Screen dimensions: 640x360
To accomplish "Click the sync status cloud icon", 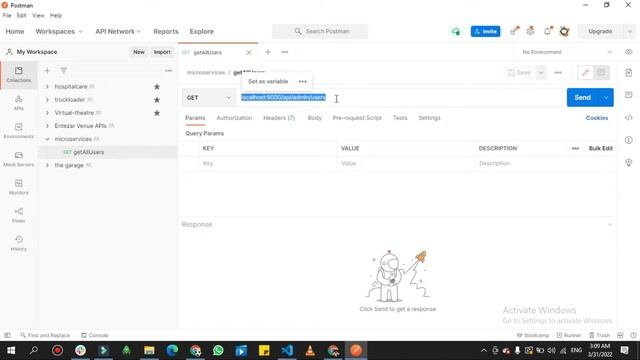I will click(x=456, y=31).
